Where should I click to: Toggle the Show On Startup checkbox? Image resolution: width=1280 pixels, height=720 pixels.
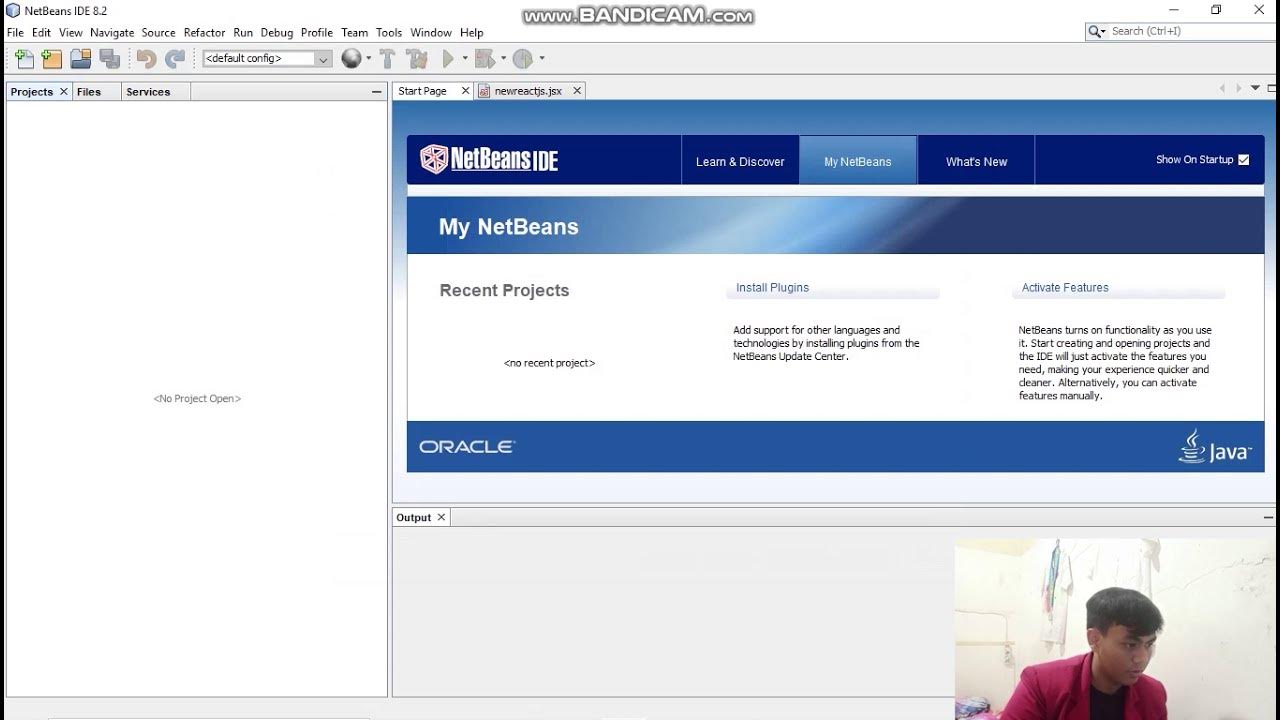click(x=1244, y=160)
